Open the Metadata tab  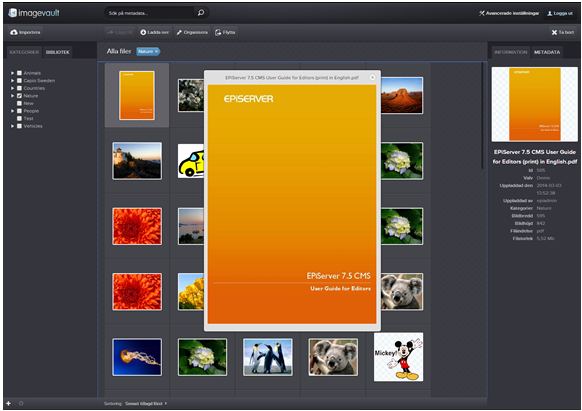click(547, 52)
